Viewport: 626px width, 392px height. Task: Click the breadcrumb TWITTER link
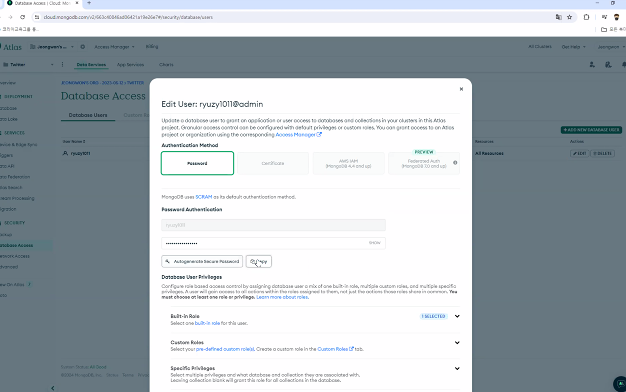click(135, 83)
